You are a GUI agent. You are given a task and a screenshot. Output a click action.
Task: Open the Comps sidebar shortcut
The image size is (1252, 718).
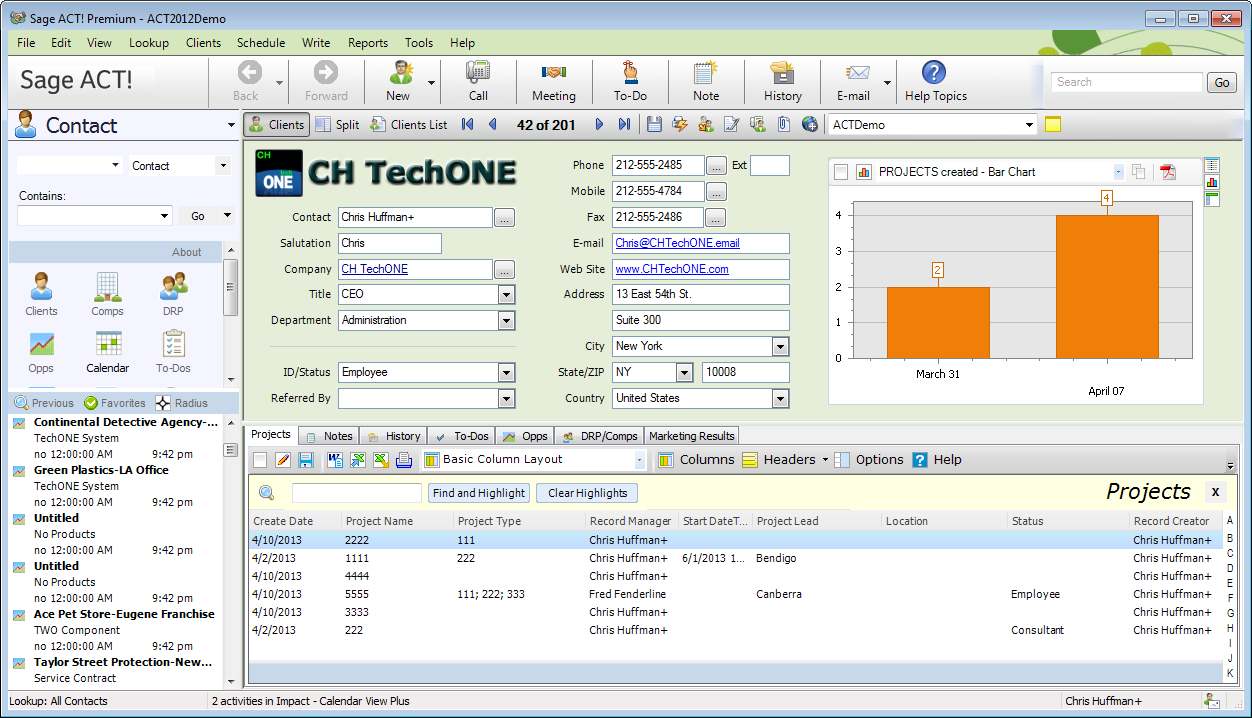pyautogui.click(x=108, y=295)
